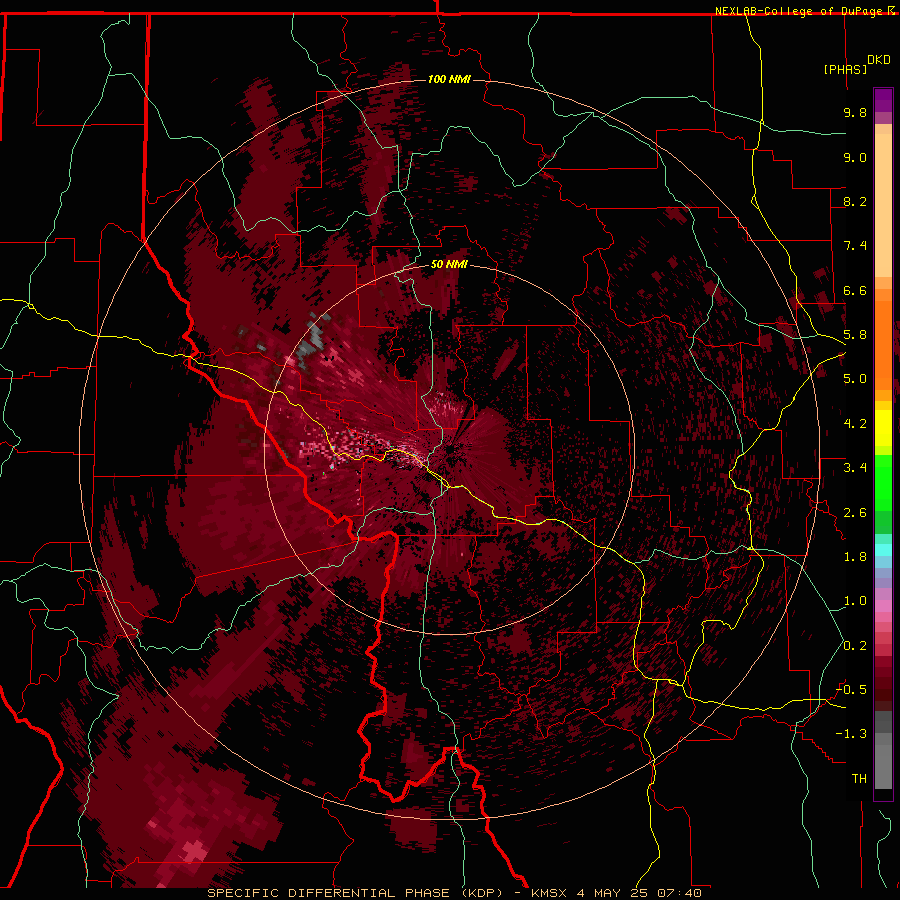Screen dimensions: 900x900
Task: Click the KMSX station identifier in caption
Action: point(549,893)
